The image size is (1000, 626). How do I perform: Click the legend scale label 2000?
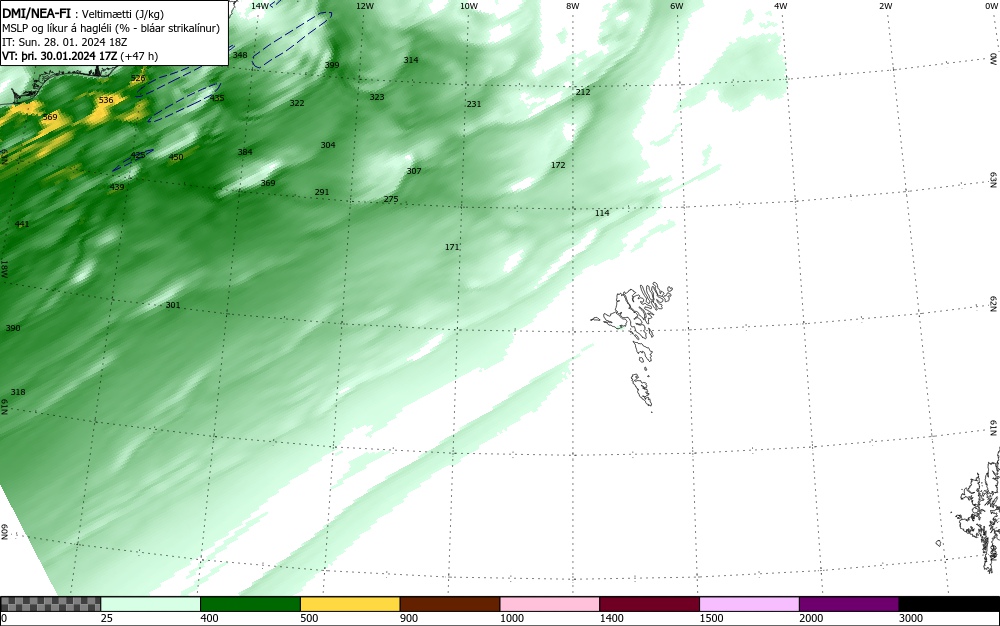811,618
